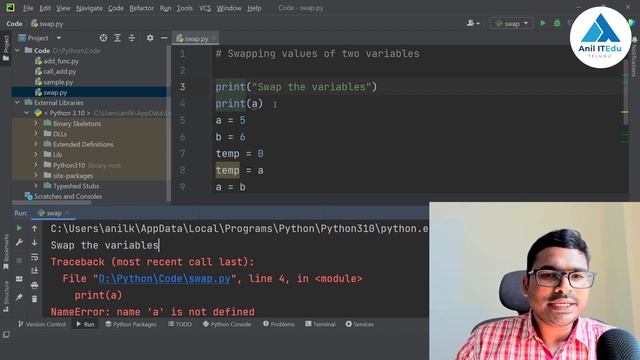Rerun swap using Run panel play icon
The image size is (640, 360).
tap(19, 228)
